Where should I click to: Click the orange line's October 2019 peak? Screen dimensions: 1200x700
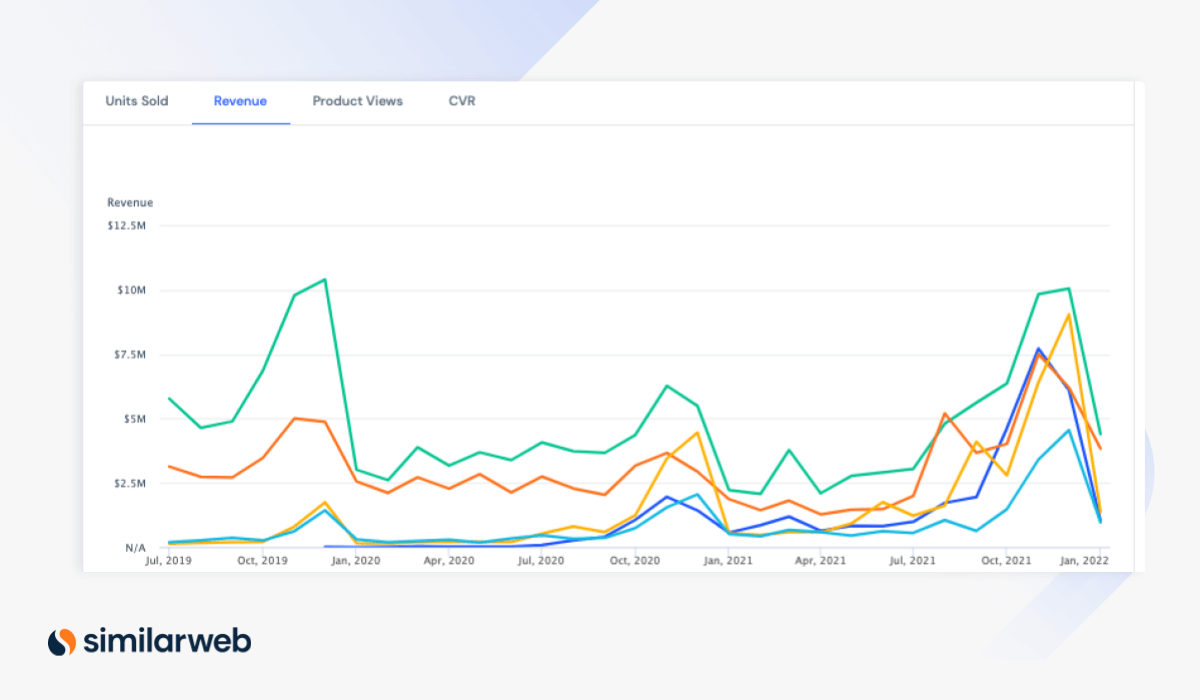[x=295, y=419]
